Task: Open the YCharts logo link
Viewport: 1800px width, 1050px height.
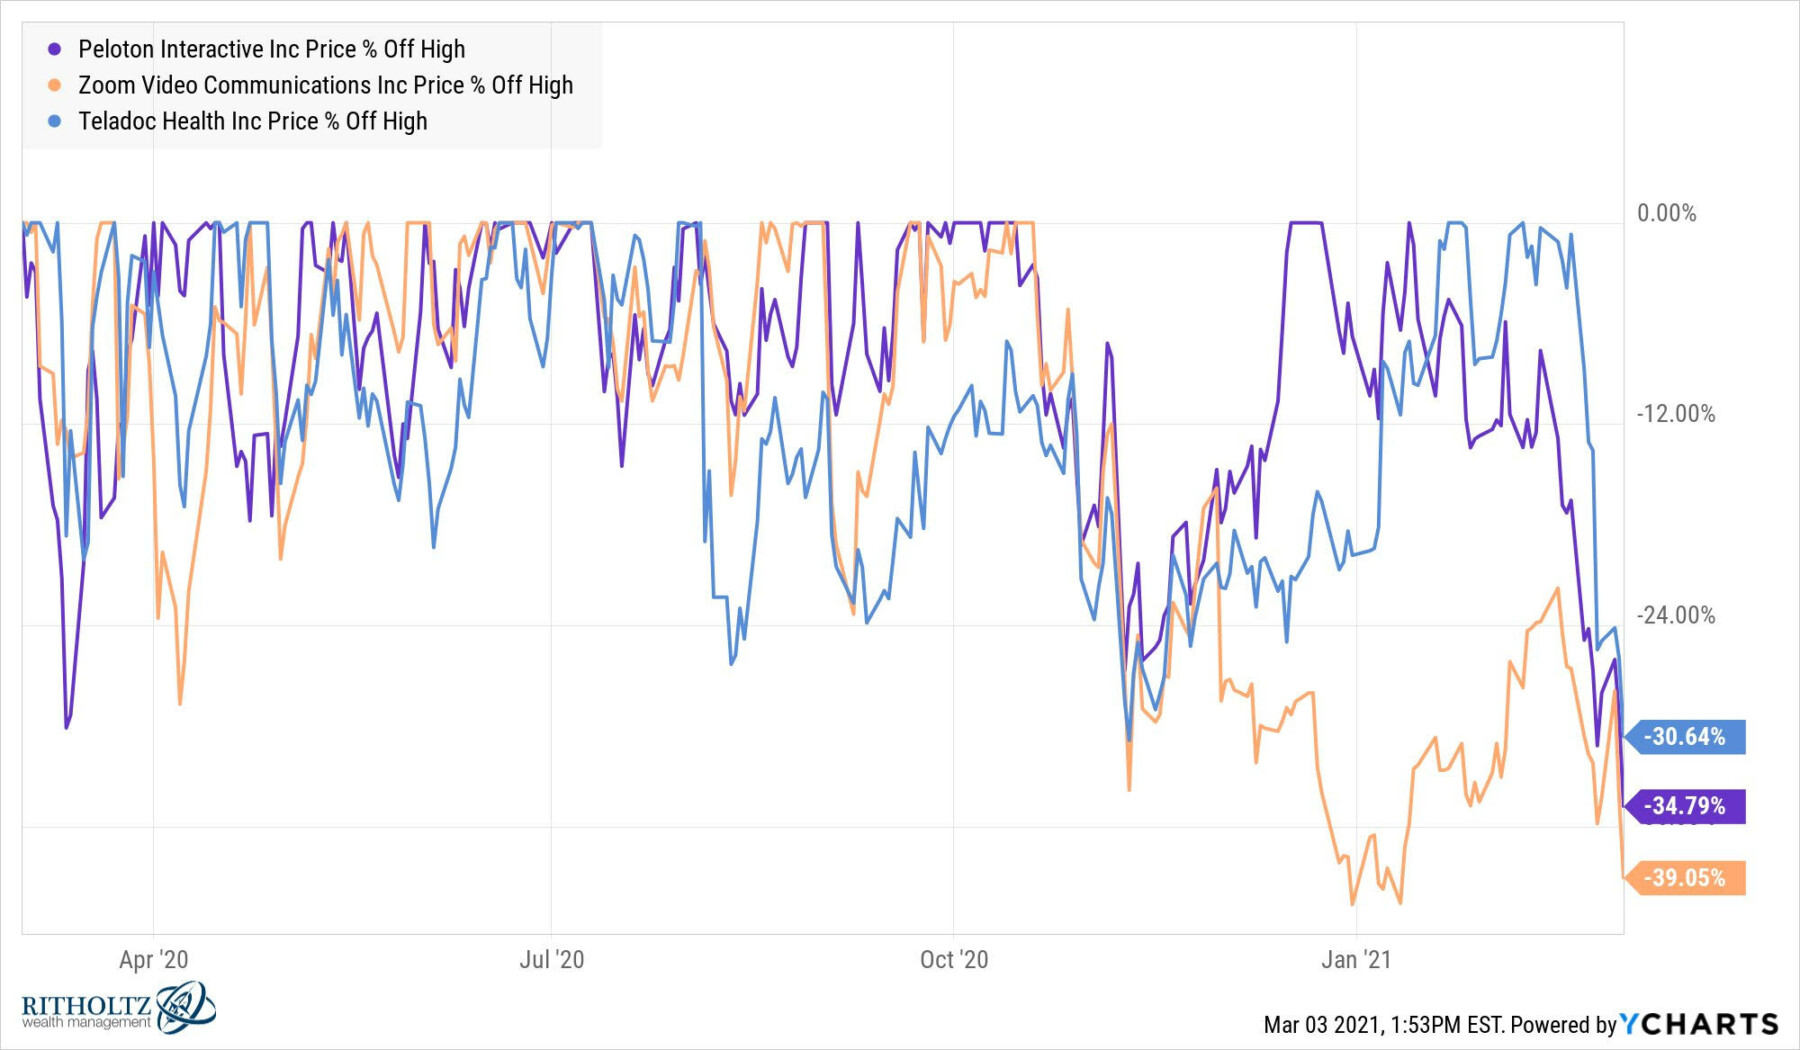Action: coord(1699,1024)
